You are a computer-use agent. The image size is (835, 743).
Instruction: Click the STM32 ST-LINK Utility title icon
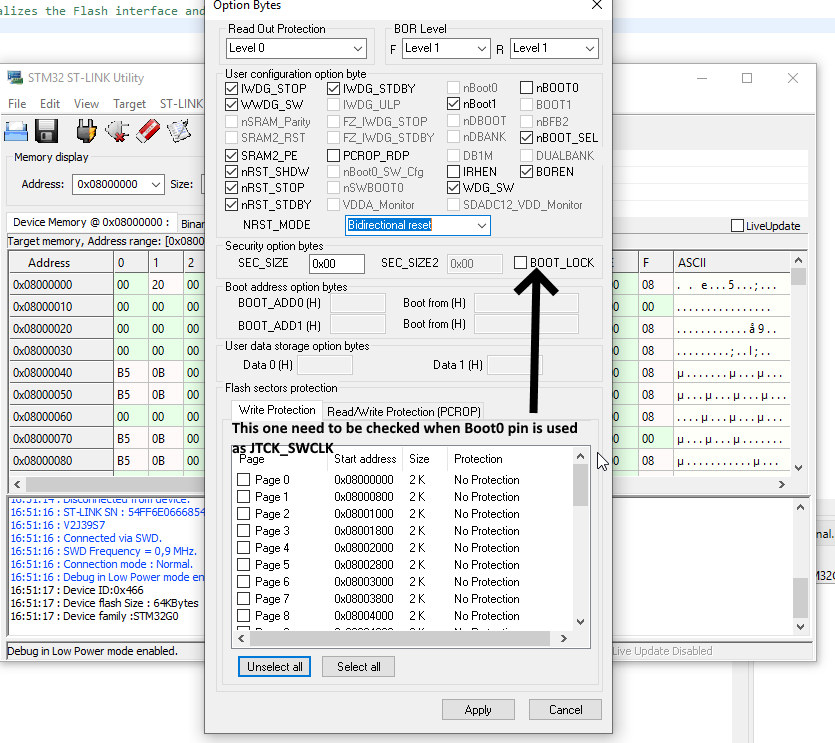click(x=15, y=77)
